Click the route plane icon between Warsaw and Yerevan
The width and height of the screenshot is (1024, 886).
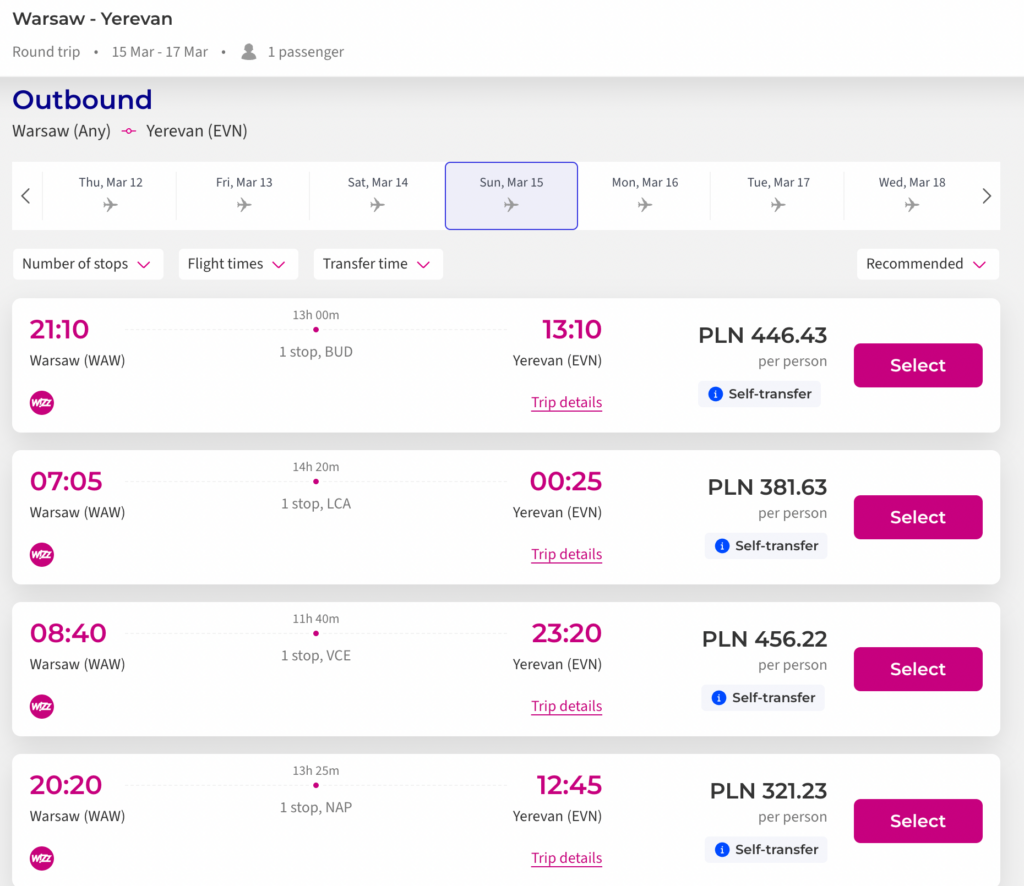128,131
